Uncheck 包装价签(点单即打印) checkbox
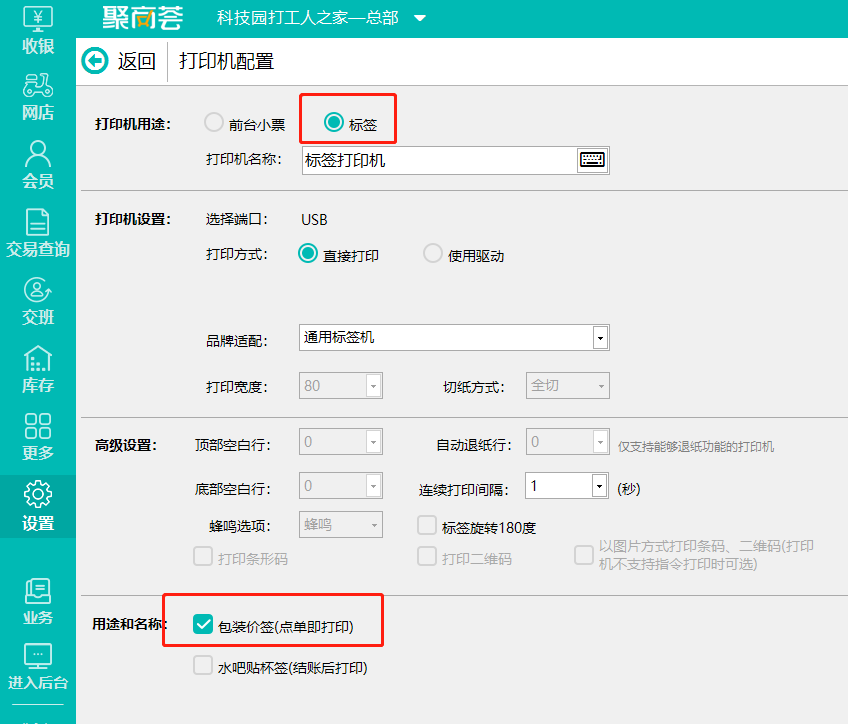The height and width of the screenshot is (724, 848). (x=203, y=626)
